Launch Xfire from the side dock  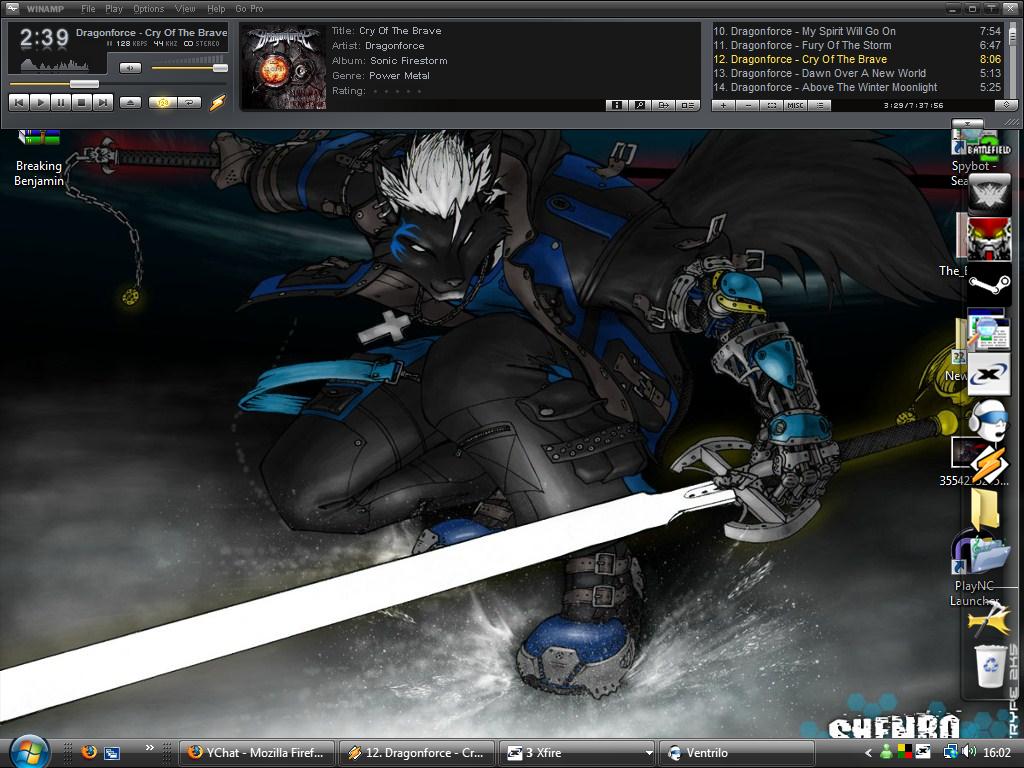[x=989, y=374]
